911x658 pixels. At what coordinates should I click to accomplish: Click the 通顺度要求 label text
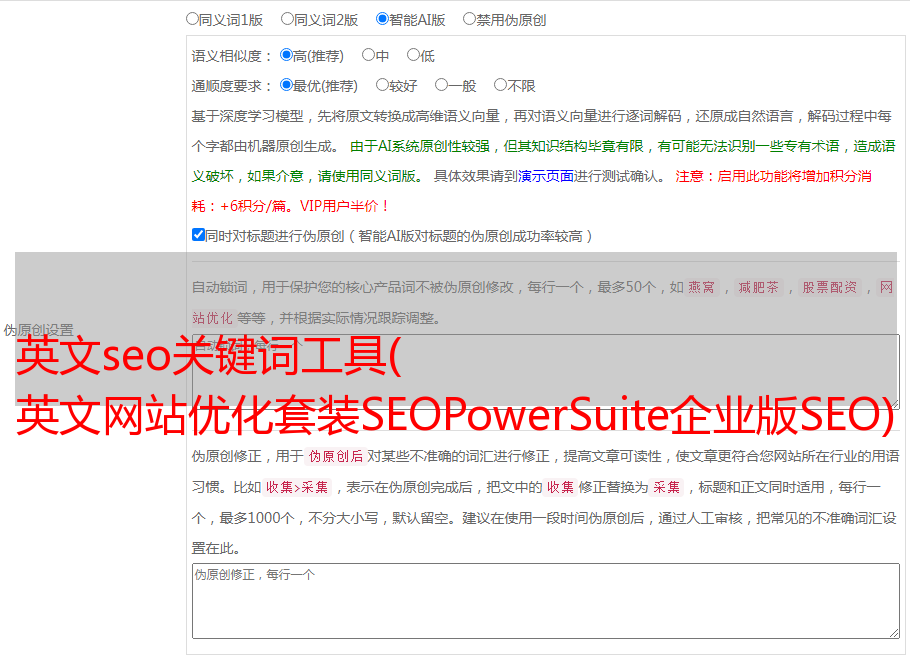[232, 86]
